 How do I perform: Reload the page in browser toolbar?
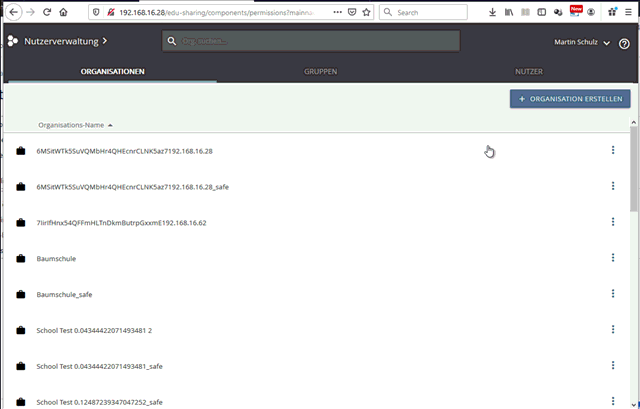(45, 12)
